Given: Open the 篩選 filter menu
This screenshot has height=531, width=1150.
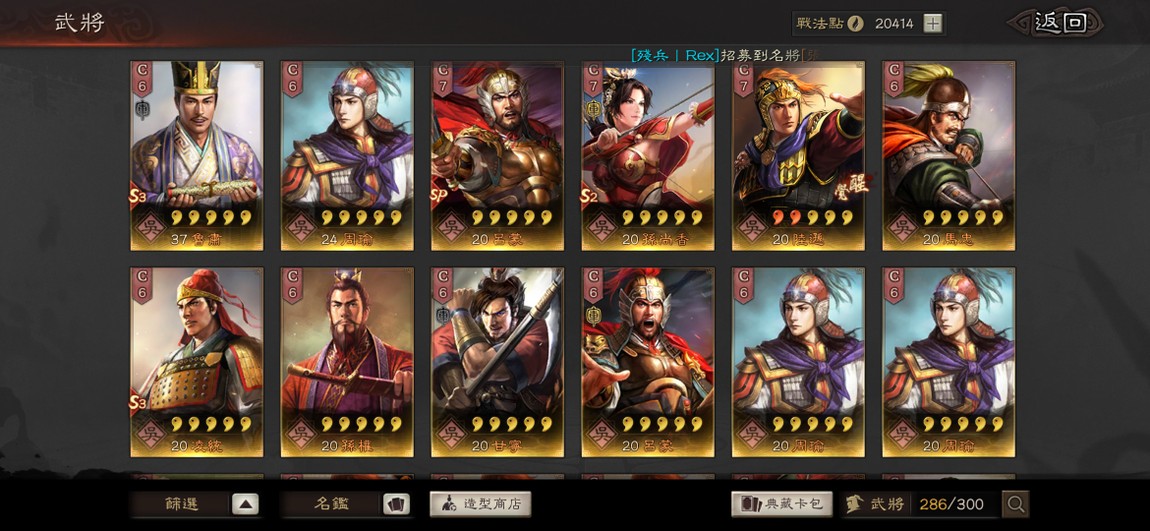Looking at the screenshot, I should [181, 504].
